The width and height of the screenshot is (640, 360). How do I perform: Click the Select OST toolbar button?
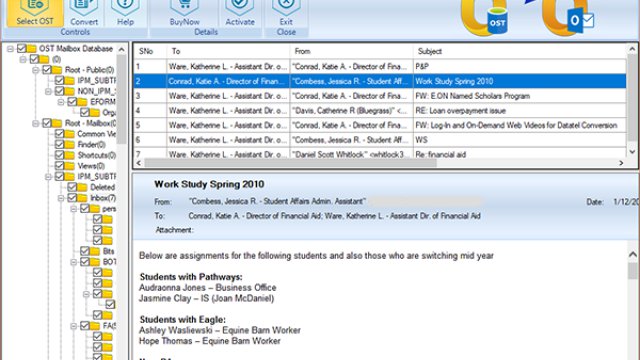tap(35, 13)
